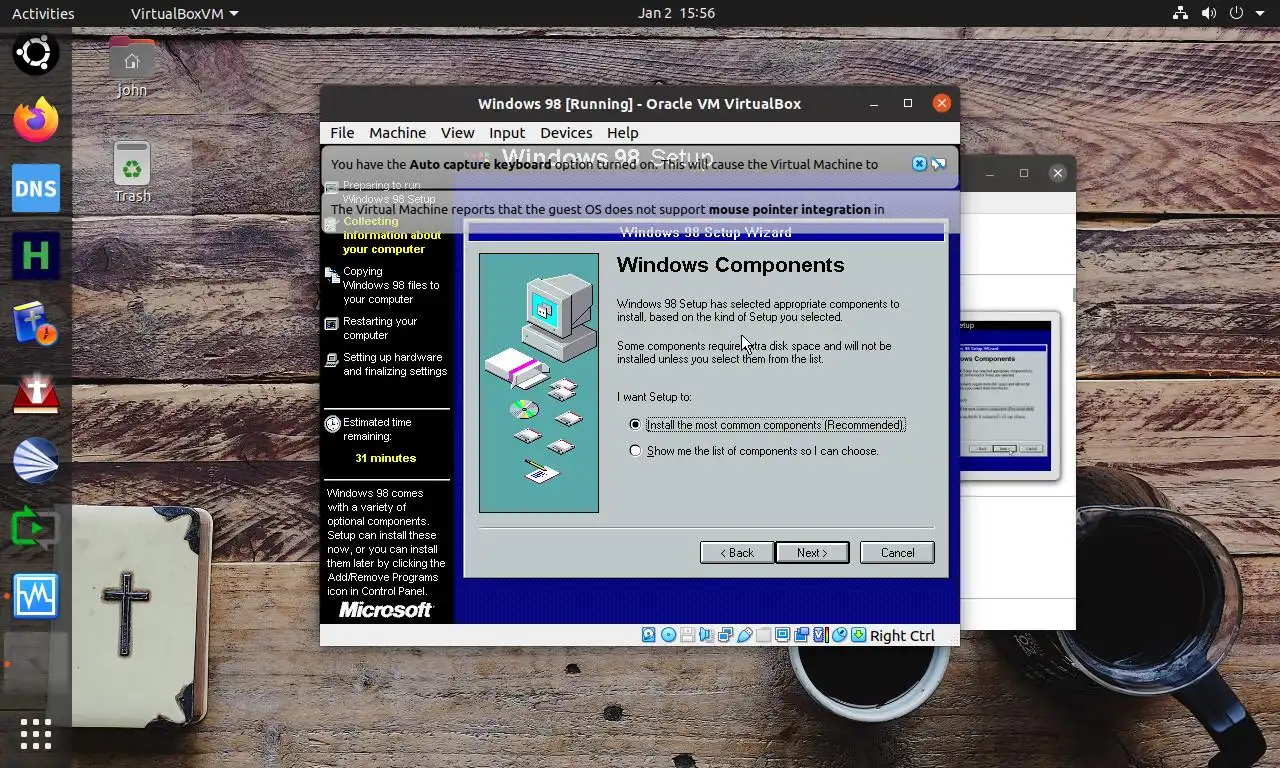Open the Help menu
This screenshot has width=1280, height=768.
coord(622,132)
